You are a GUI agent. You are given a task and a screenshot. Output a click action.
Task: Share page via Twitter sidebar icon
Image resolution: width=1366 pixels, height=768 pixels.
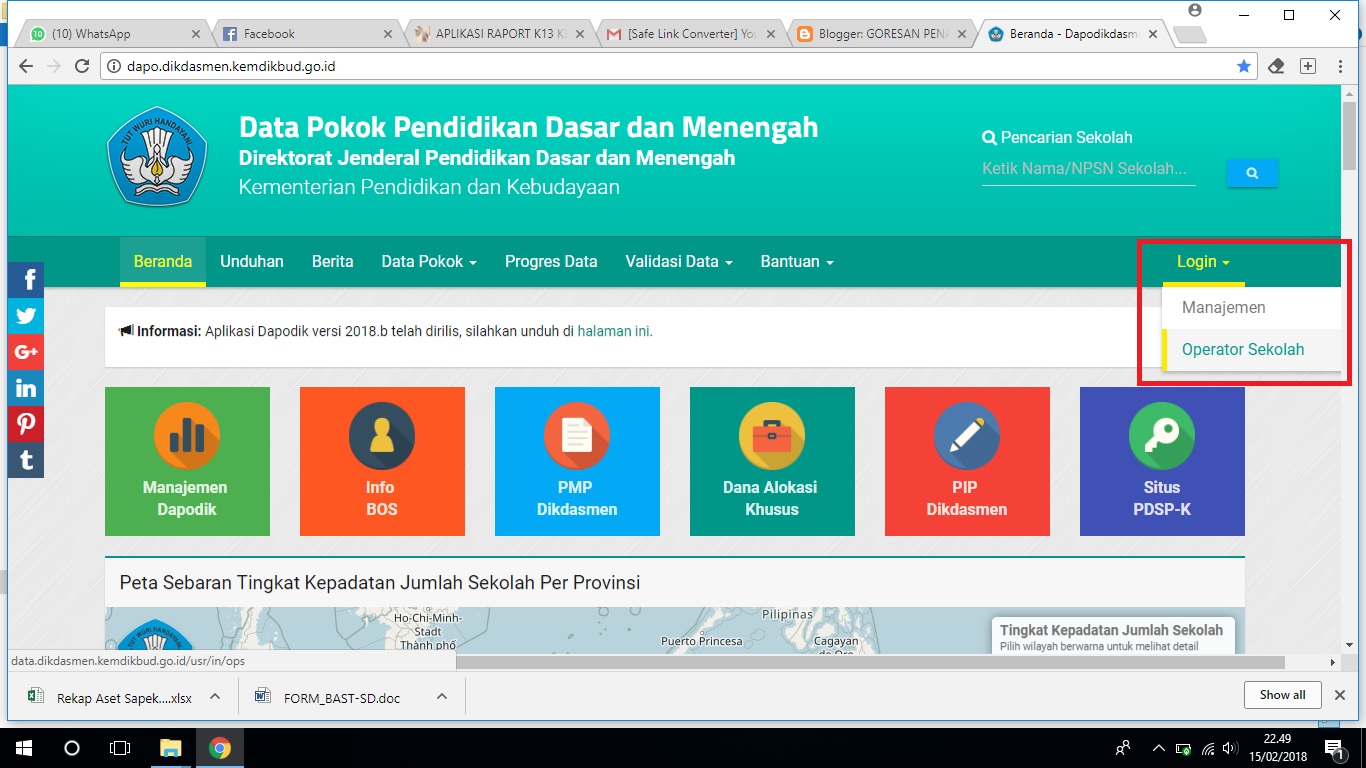pos(26,316)
